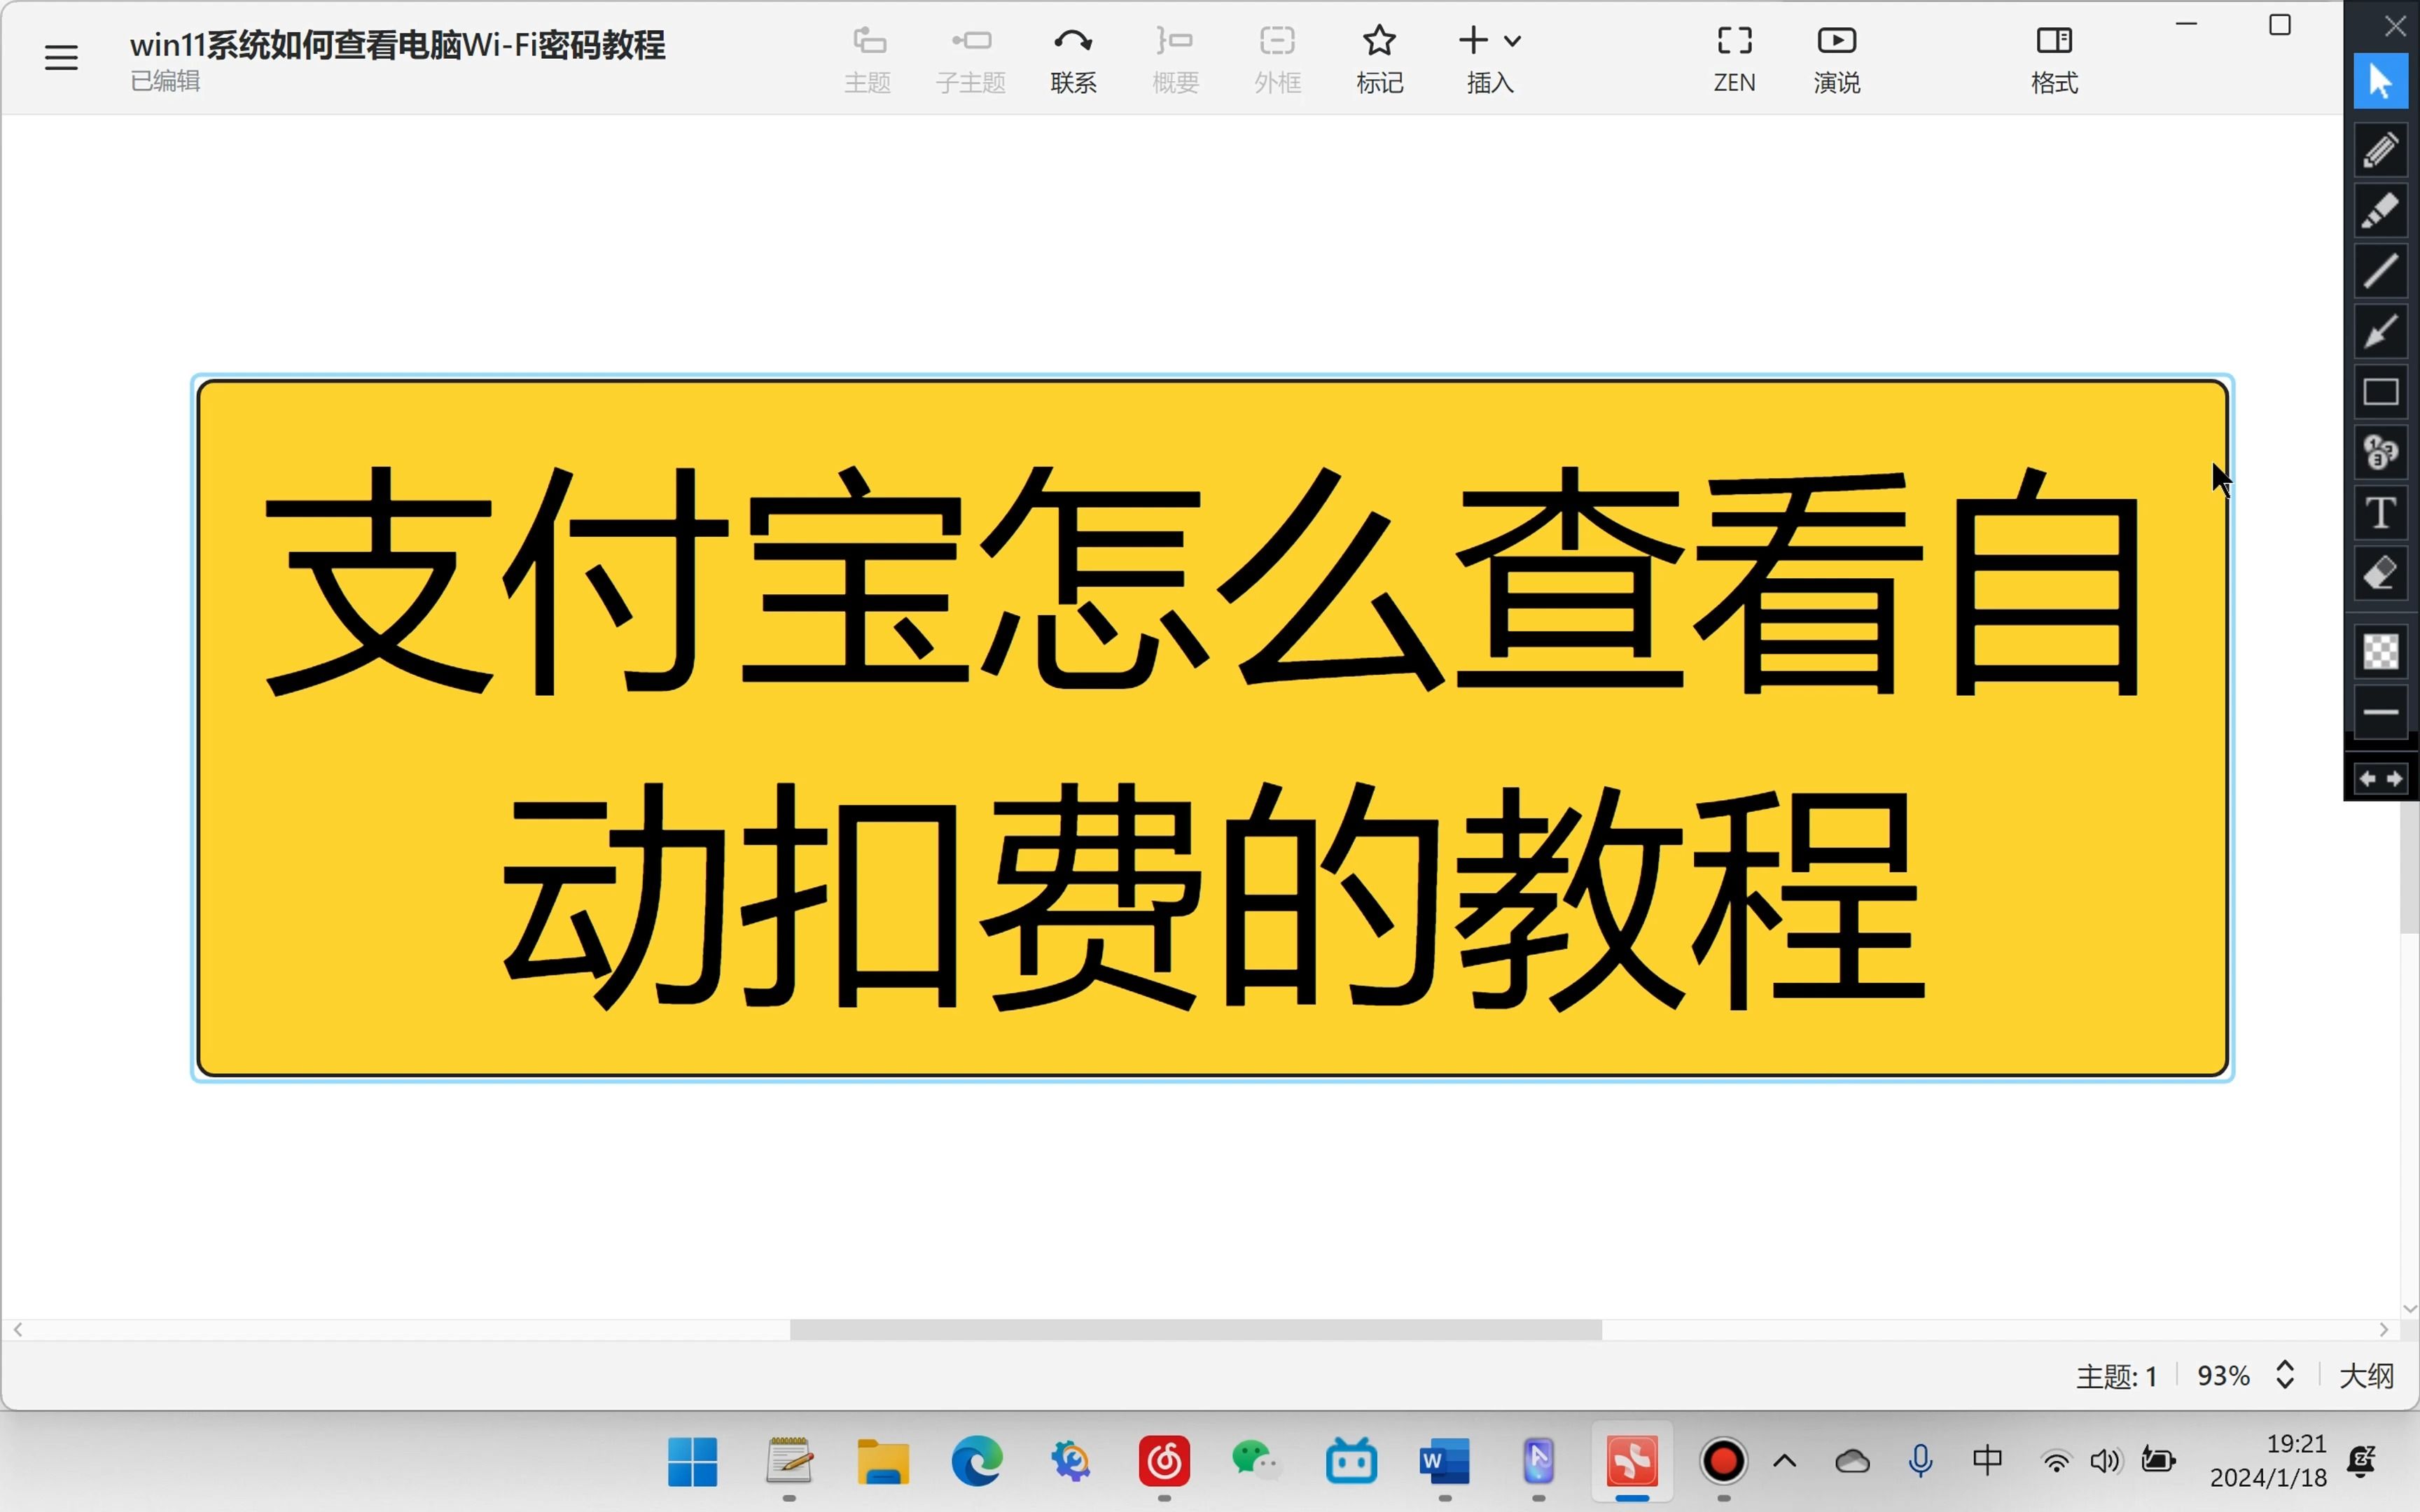Select the arrow pointer annotation tool
Image resolution: width=2420 pixels, height=1512 pixels.
click(2380, 81)
